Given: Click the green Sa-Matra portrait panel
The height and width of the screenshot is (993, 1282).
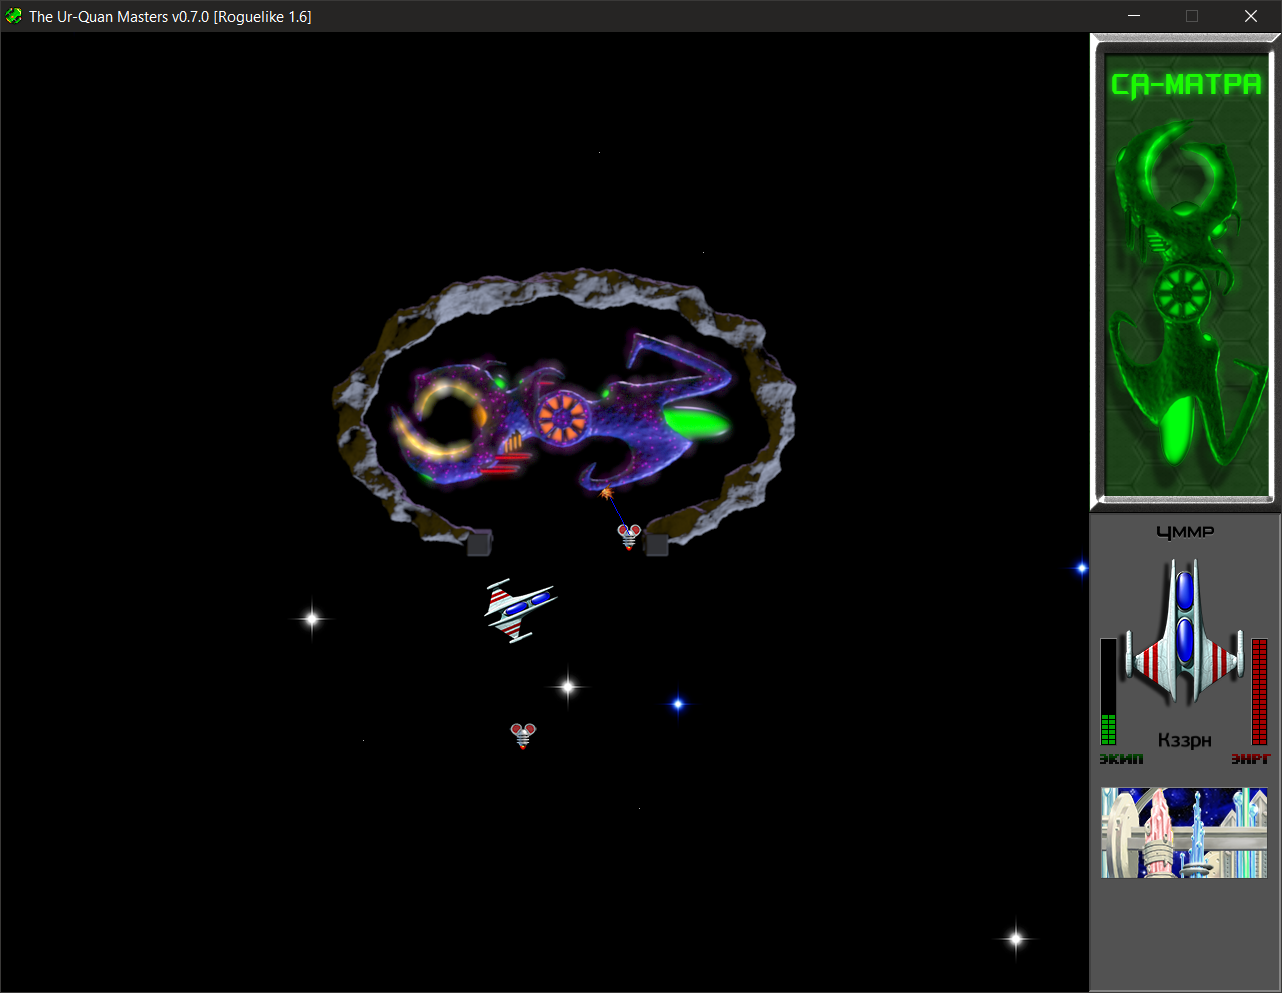Looking at the screenshot, I should pos(1185,272).
